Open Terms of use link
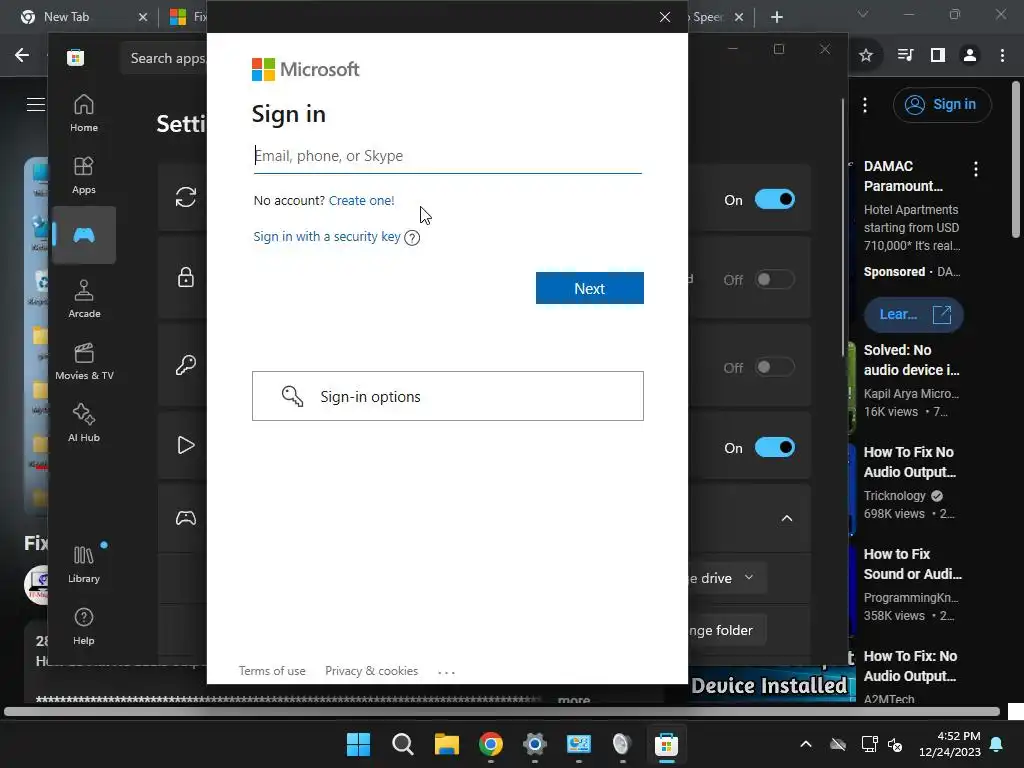Screen dimensions: 1024x768 pos(272,671)
